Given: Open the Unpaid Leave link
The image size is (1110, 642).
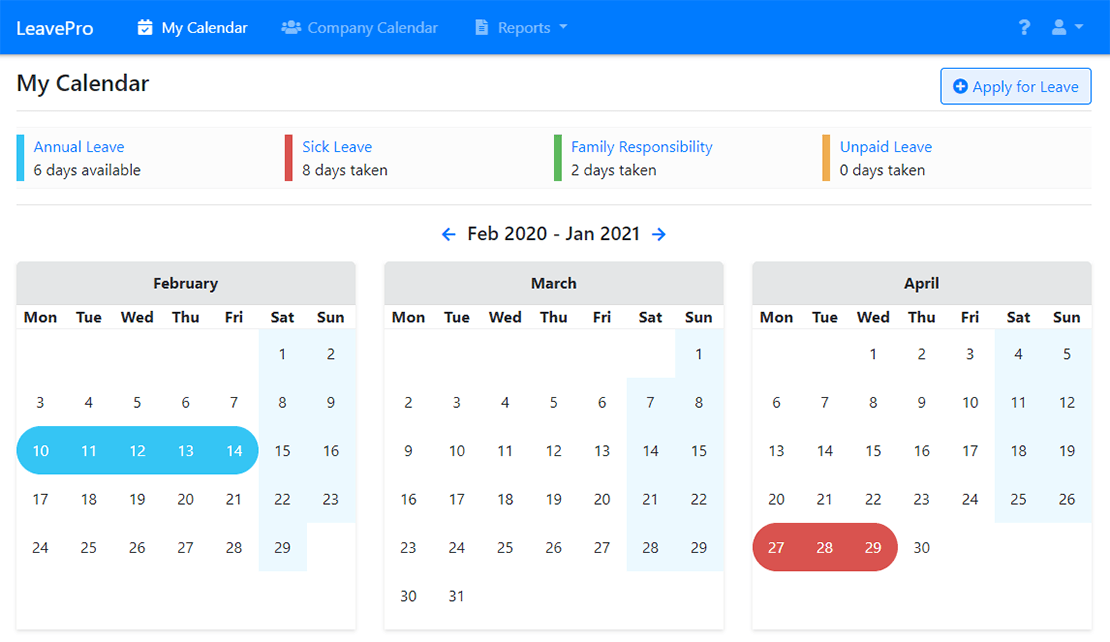Looking at the screenshot, I should (x=886, y=147).
